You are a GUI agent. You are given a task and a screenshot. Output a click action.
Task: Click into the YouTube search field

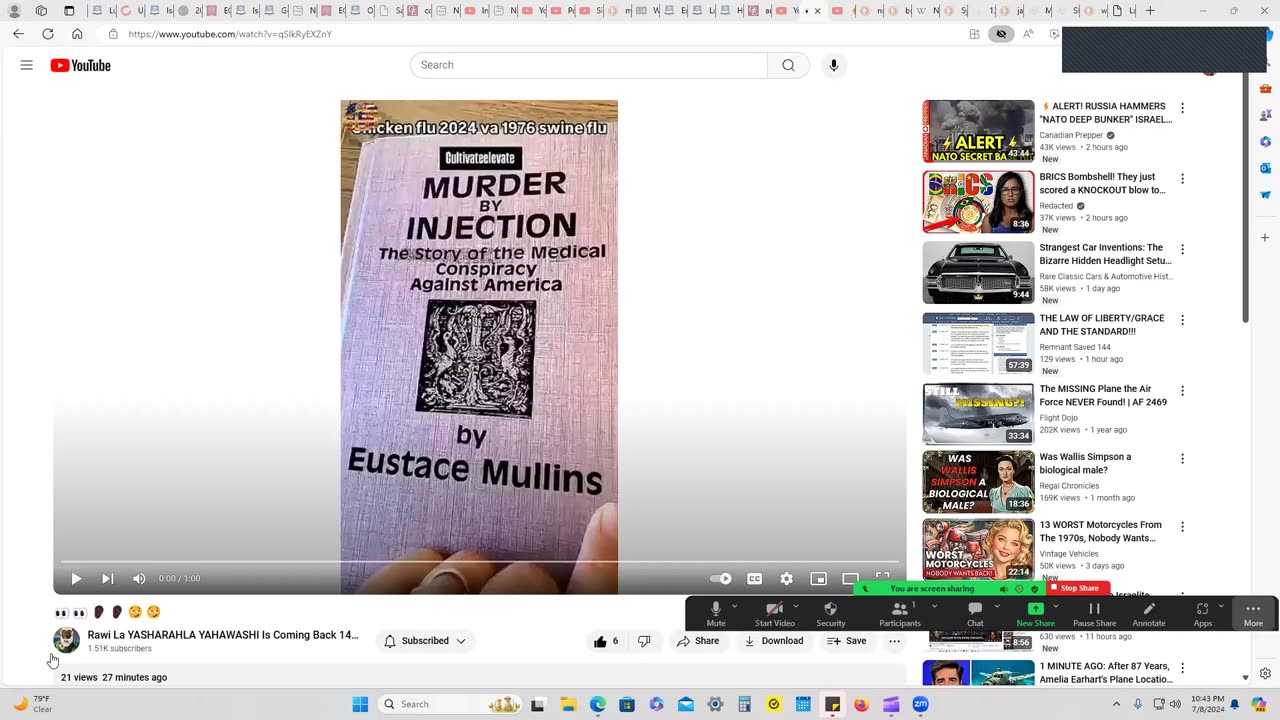pyautogui.click(x=589, y=65)
